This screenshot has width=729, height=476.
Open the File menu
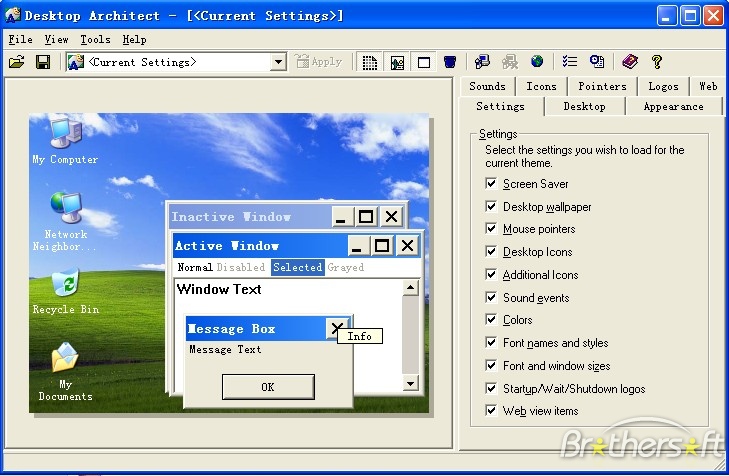(x=20, y=40)
